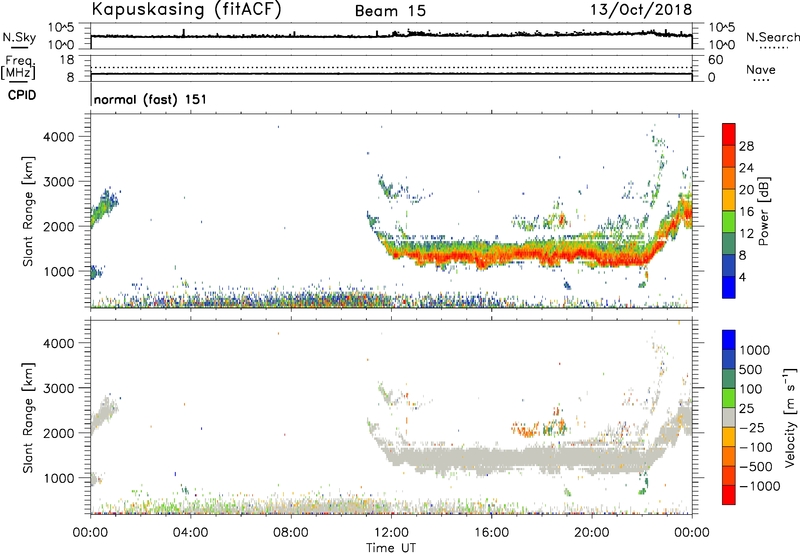Pick the orange Power segment between 20 and 24
800x554 pixels.
pos(729,178)
